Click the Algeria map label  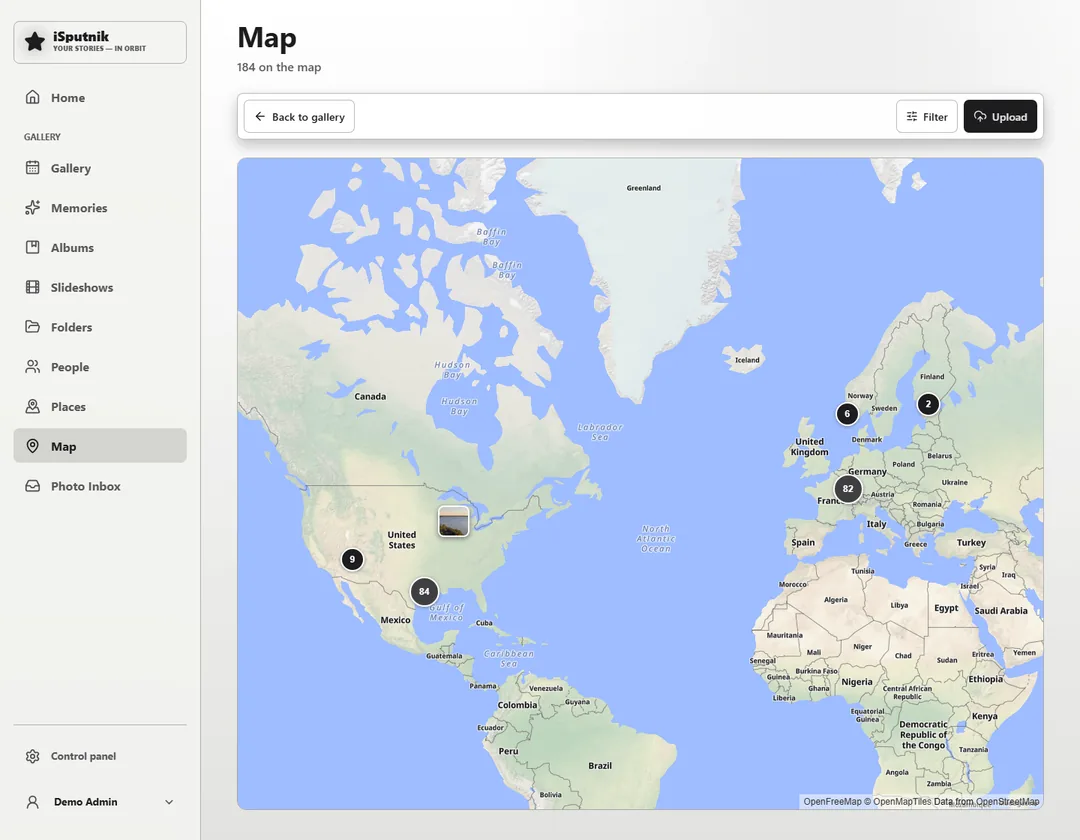pyautogui.click(x=835, y=600)
